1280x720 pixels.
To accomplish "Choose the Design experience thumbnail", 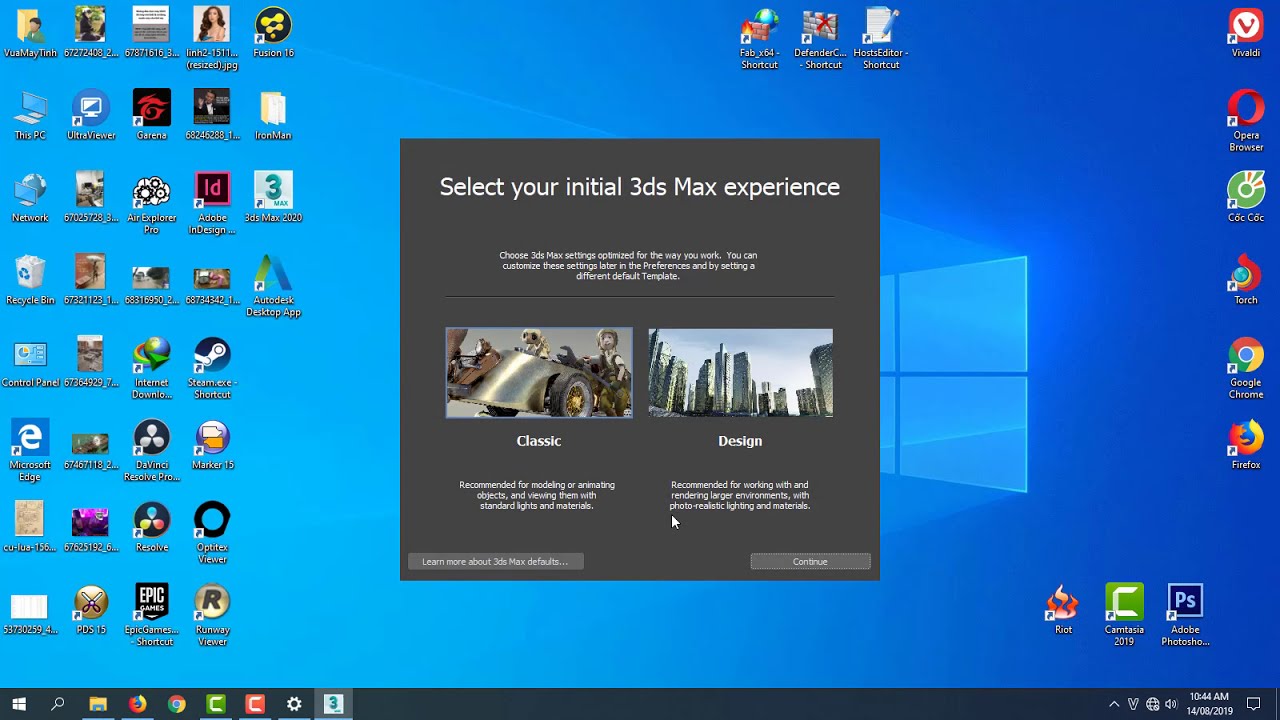I will (740, 373).
